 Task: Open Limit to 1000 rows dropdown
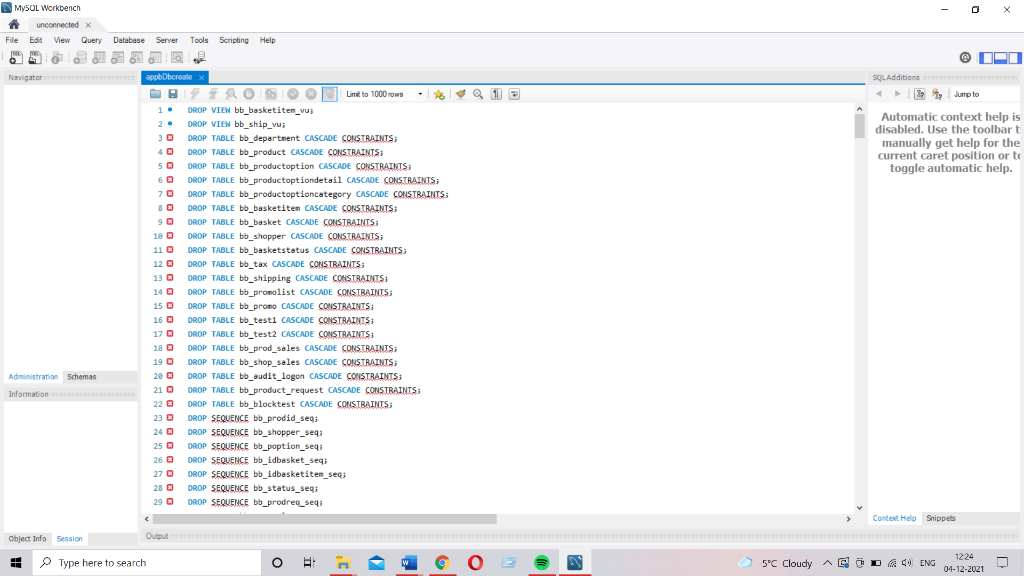click(x=385, y=94)
